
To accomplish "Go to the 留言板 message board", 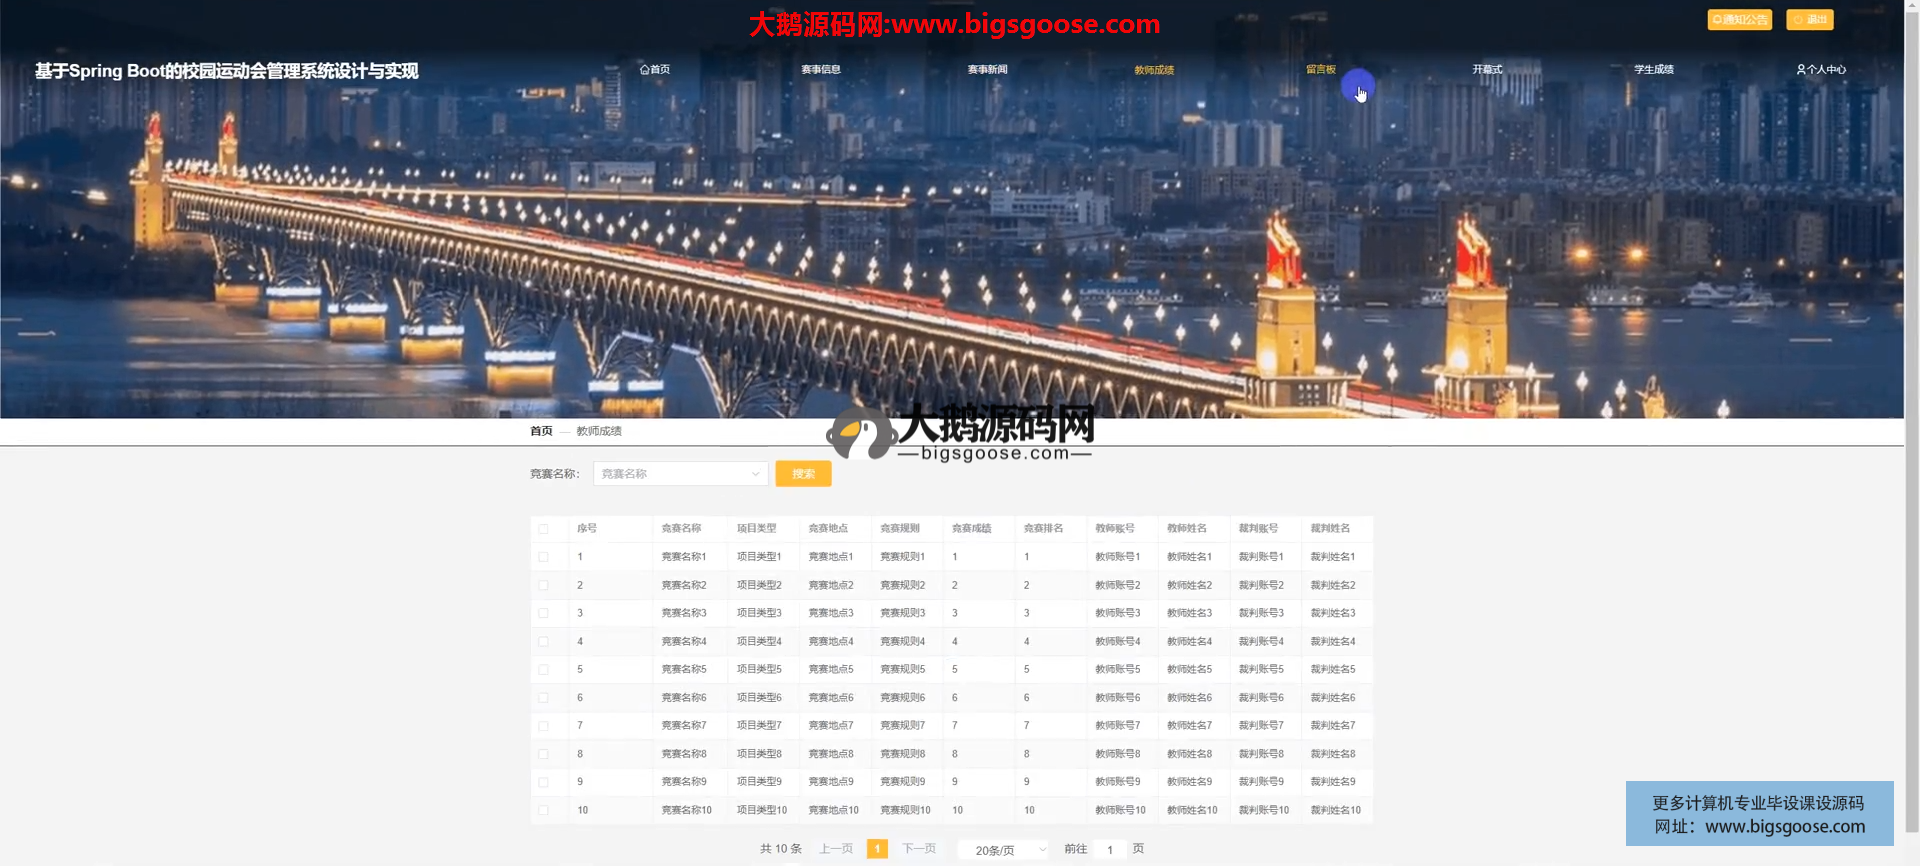I will [x=1320, y=70].
